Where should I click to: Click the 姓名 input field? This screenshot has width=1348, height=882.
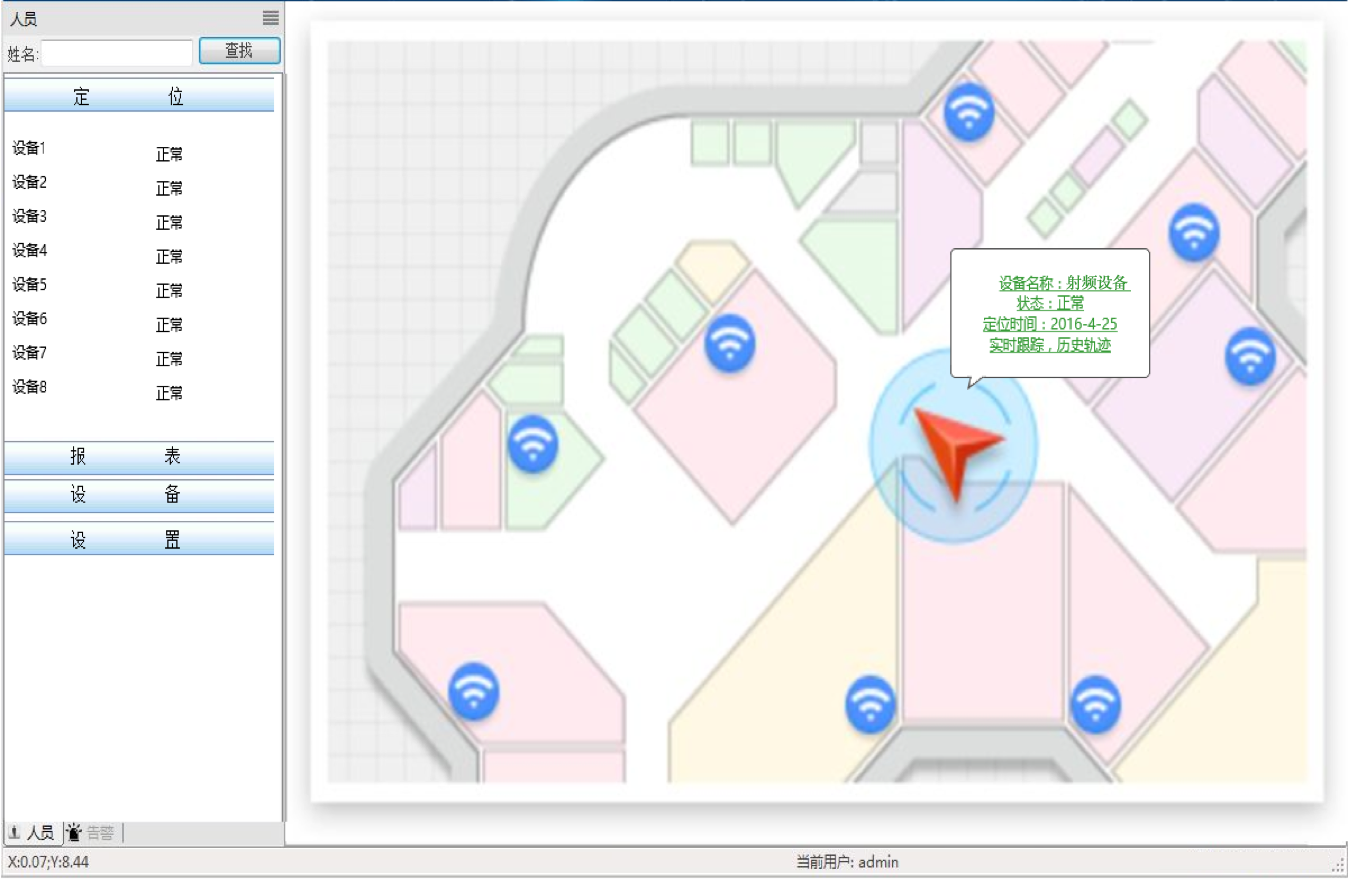117,53
